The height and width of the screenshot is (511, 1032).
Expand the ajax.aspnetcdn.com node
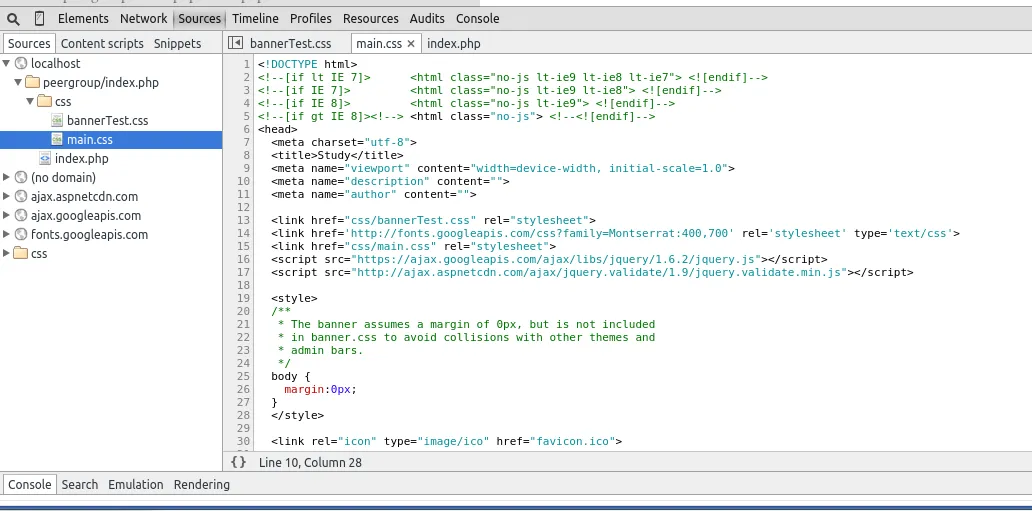click(7, 196)
